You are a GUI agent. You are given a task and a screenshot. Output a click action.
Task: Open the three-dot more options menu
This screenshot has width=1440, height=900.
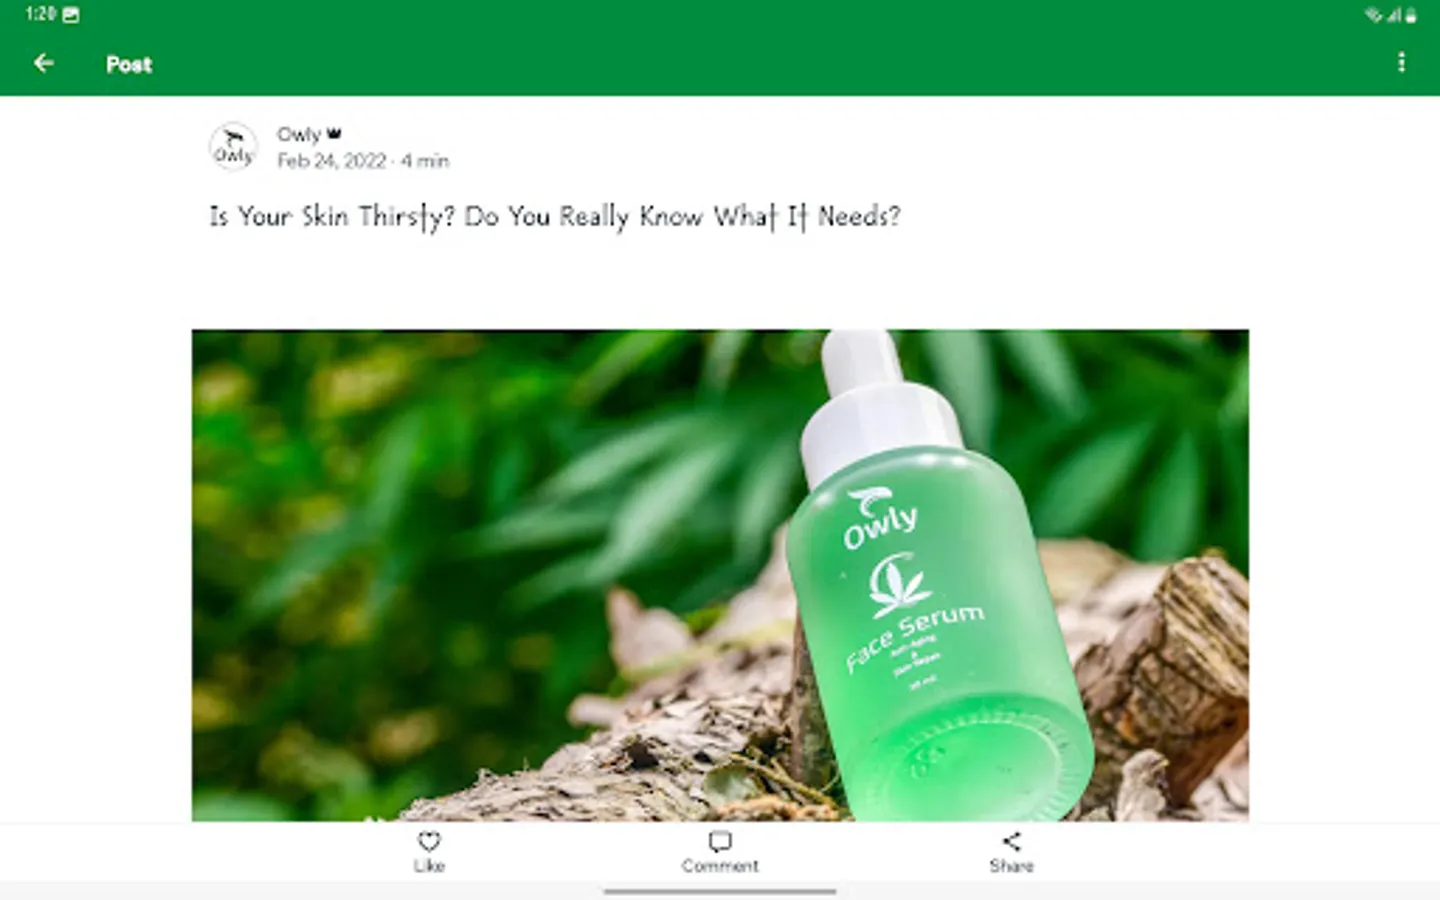tap(1401, 62)
